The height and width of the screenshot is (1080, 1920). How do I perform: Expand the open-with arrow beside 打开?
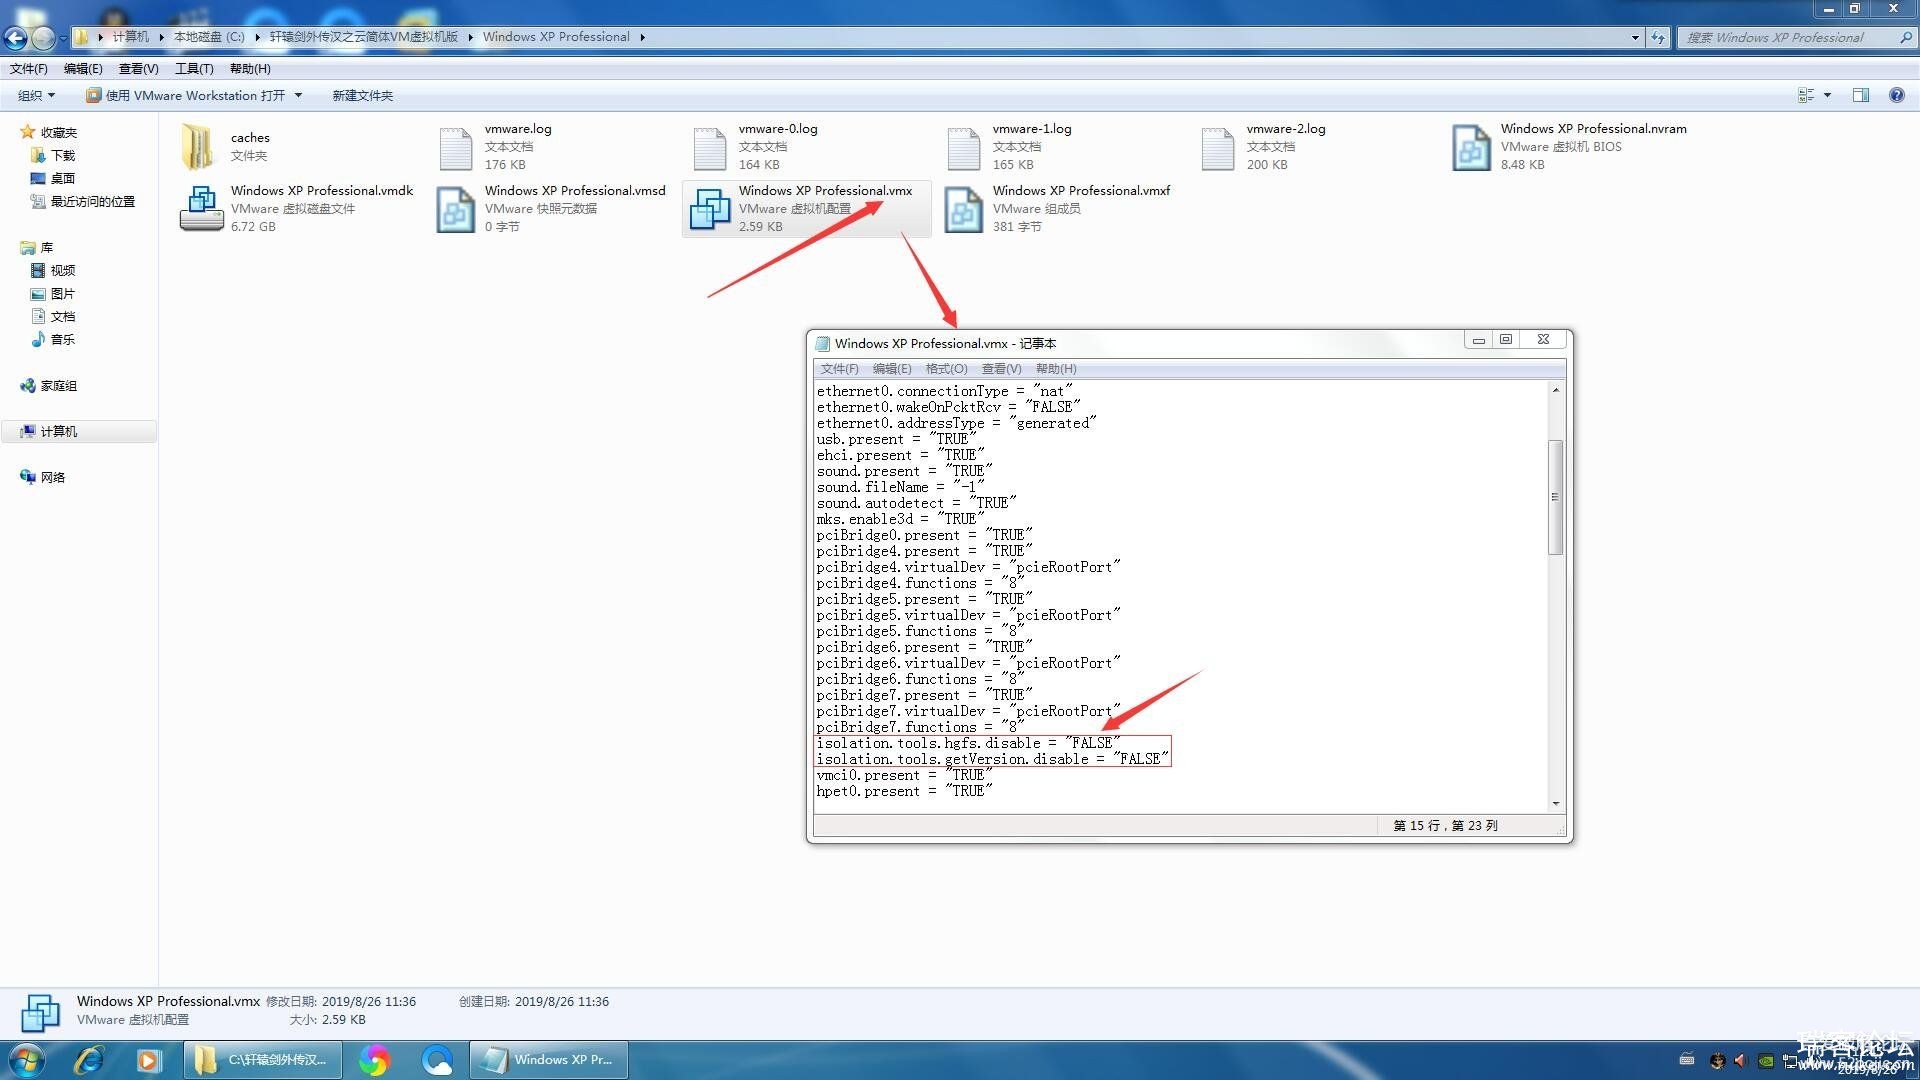click(x=298, y=96)
